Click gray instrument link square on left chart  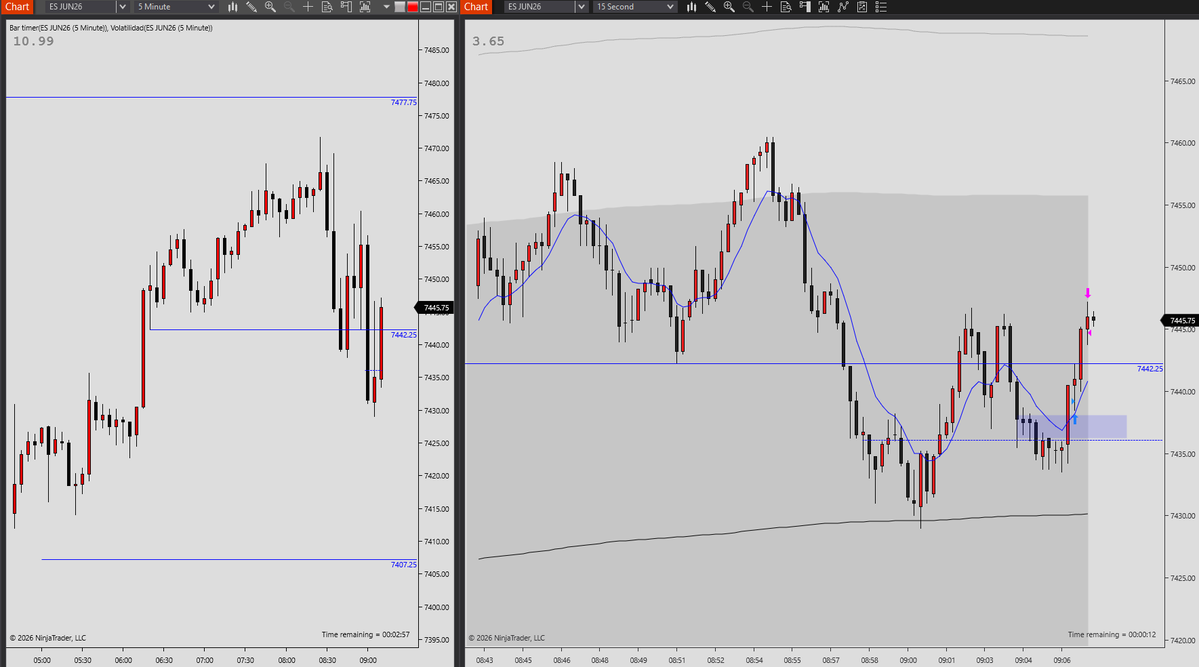[400, 7]
